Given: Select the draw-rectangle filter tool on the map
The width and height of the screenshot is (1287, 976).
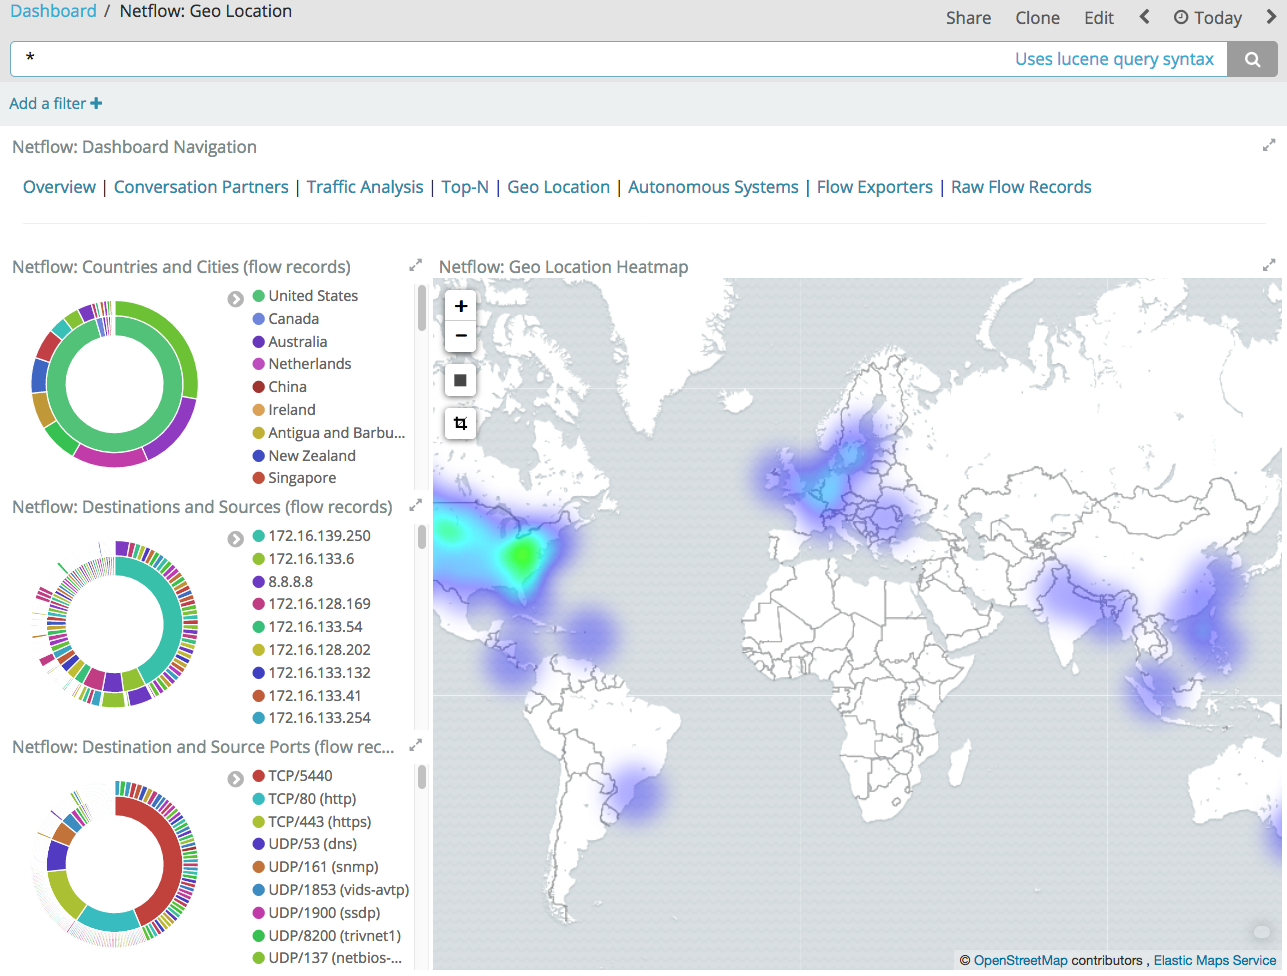Looking at the screenshot, I should pyautogui.click(x=460, y=423).
